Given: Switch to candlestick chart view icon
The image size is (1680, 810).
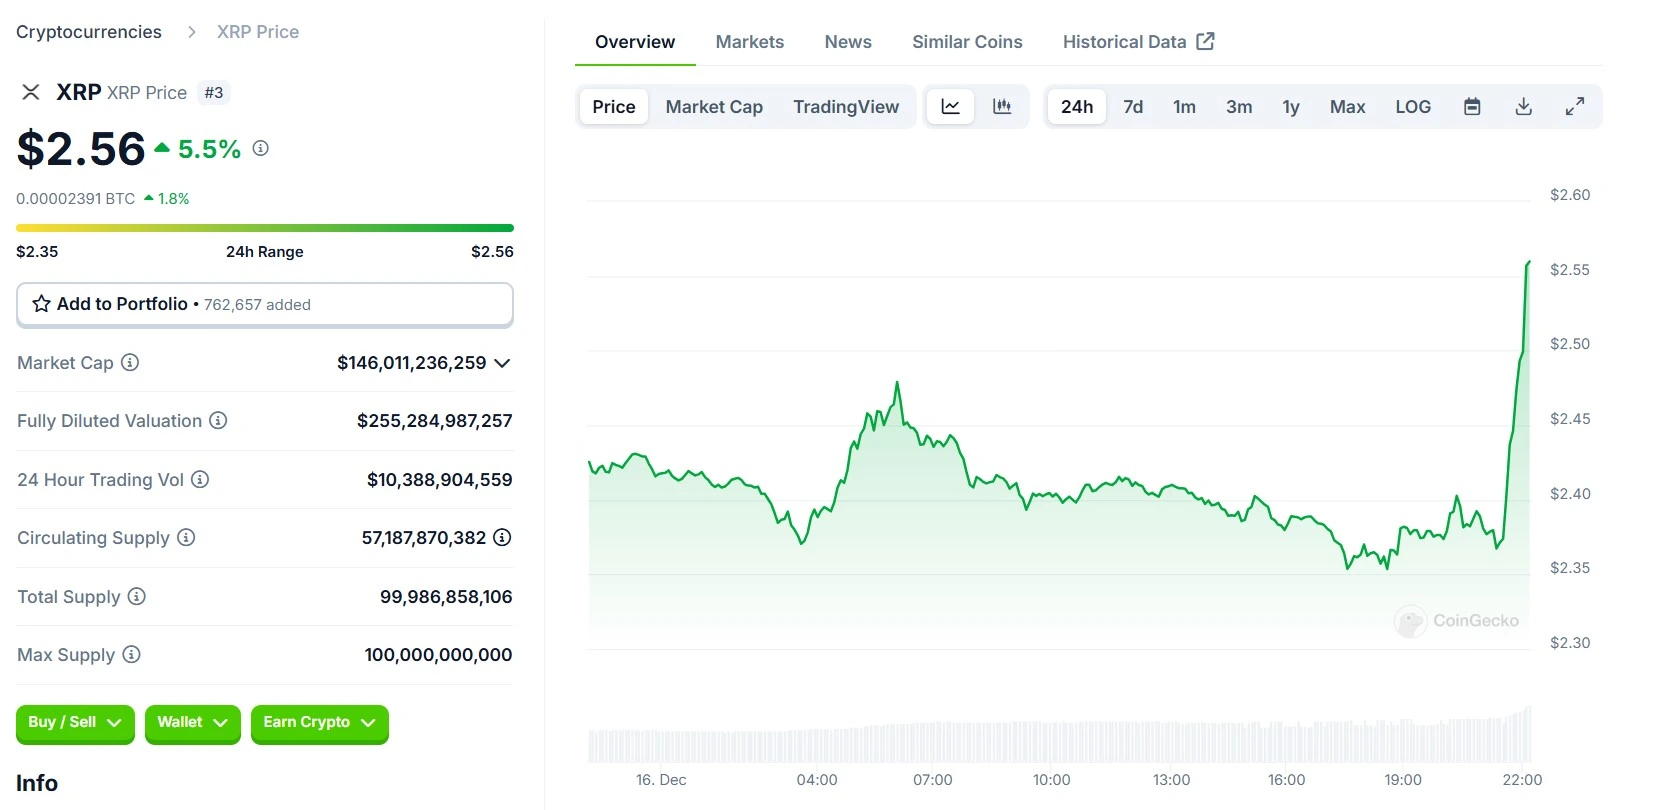Looking at the screenshot, I should pyautogui.click(x=1002, y=106).
